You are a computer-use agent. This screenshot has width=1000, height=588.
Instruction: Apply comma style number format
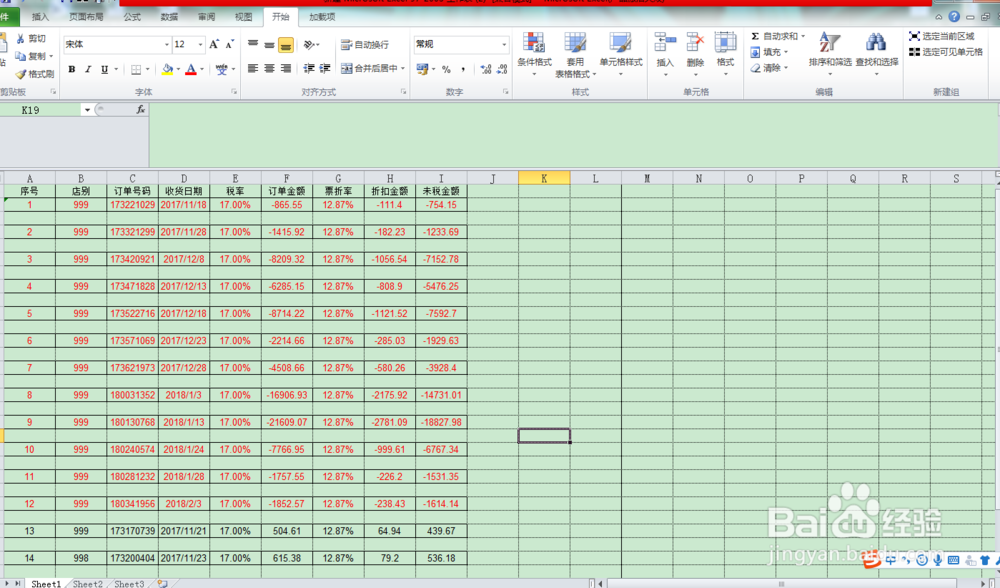[463, 69]
